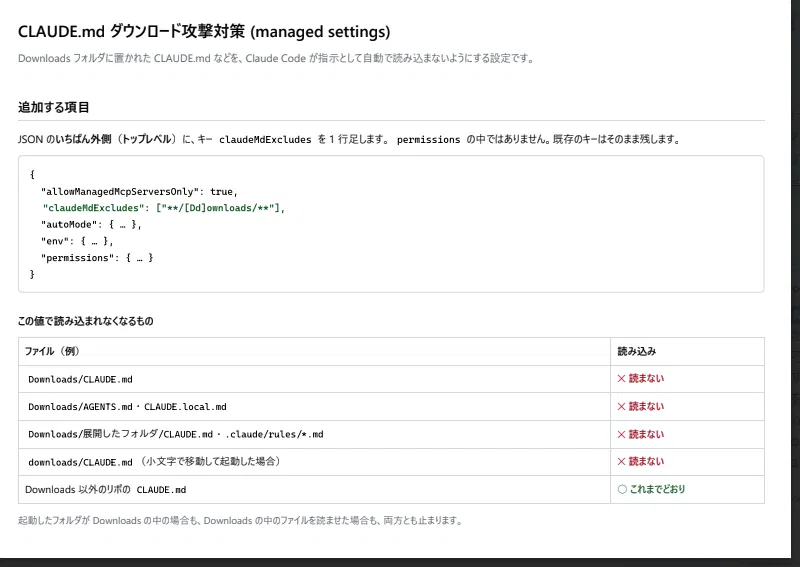Click the footnote starting '起動したフォルダが Downloads'
The height and width of the screenshot is (567, 800).
tap(240, 521)
